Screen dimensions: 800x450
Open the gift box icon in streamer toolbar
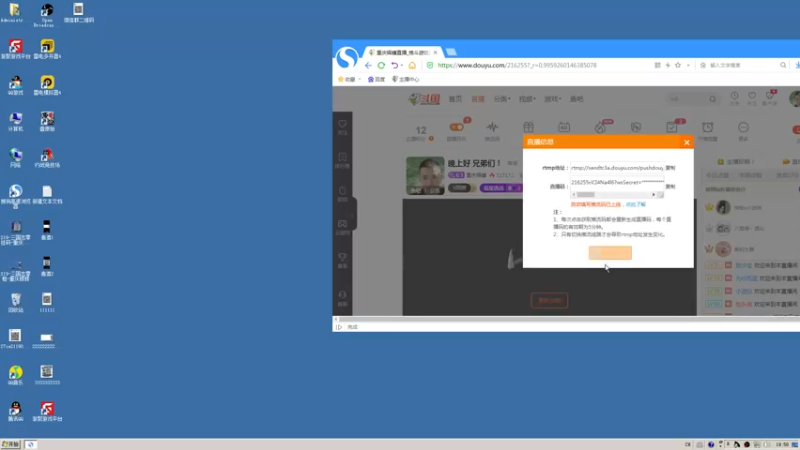tap(529, 128)
